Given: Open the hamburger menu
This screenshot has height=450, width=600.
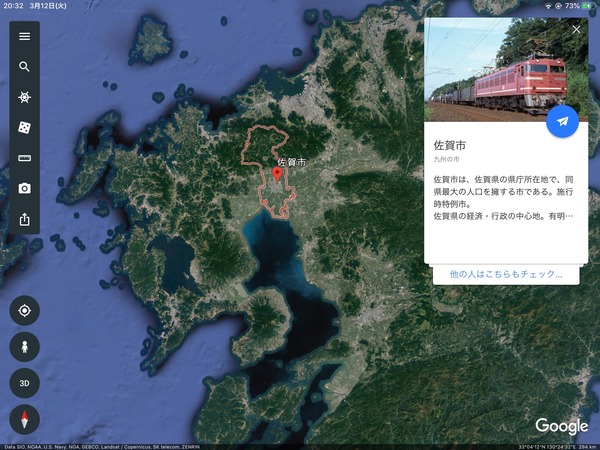Looking at the screenshot, I should click(x=24, y=36).
